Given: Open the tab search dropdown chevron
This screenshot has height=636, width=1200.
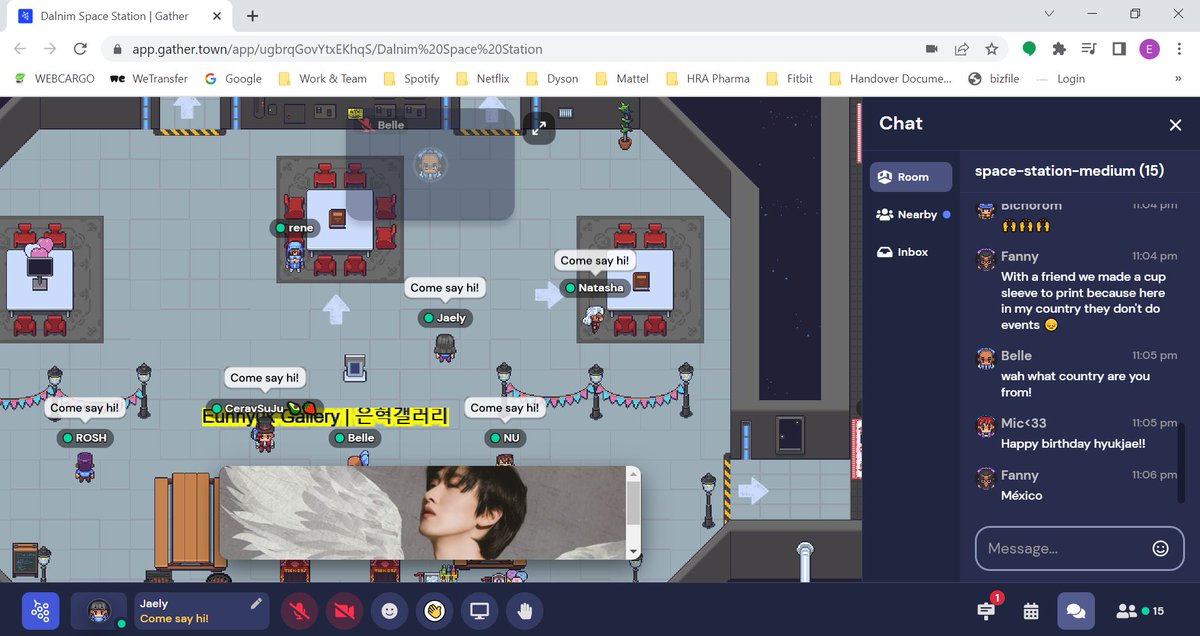Looking at the screenshot, I should [x=1049, y=14].
